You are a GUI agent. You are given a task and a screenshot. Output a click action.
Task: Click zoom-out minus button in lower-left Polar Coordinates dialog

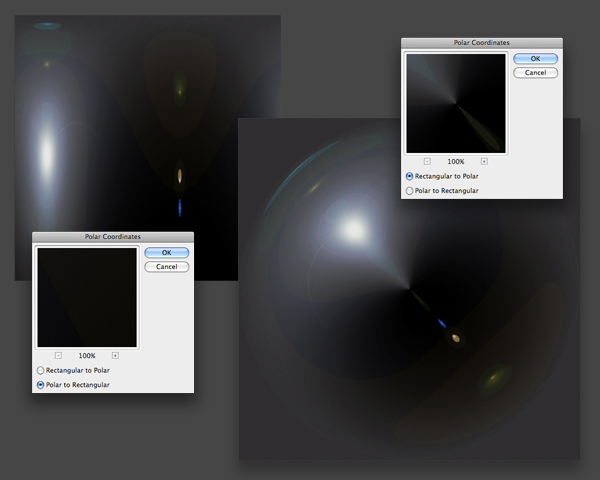[x=58, y=355]
